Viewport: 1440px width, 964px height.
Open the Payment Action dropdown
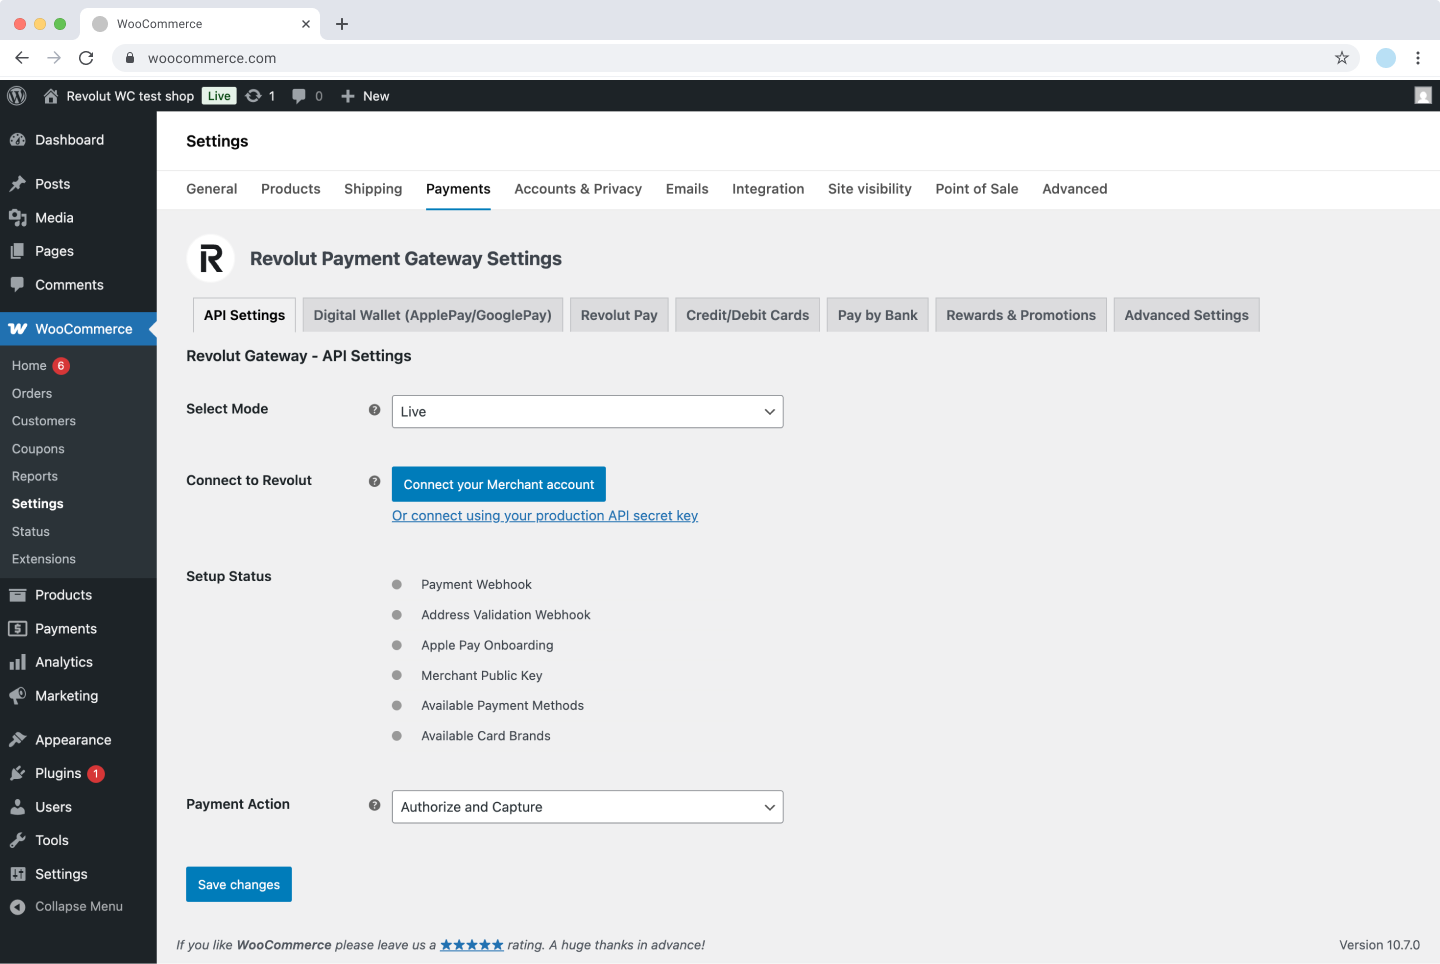587,807
